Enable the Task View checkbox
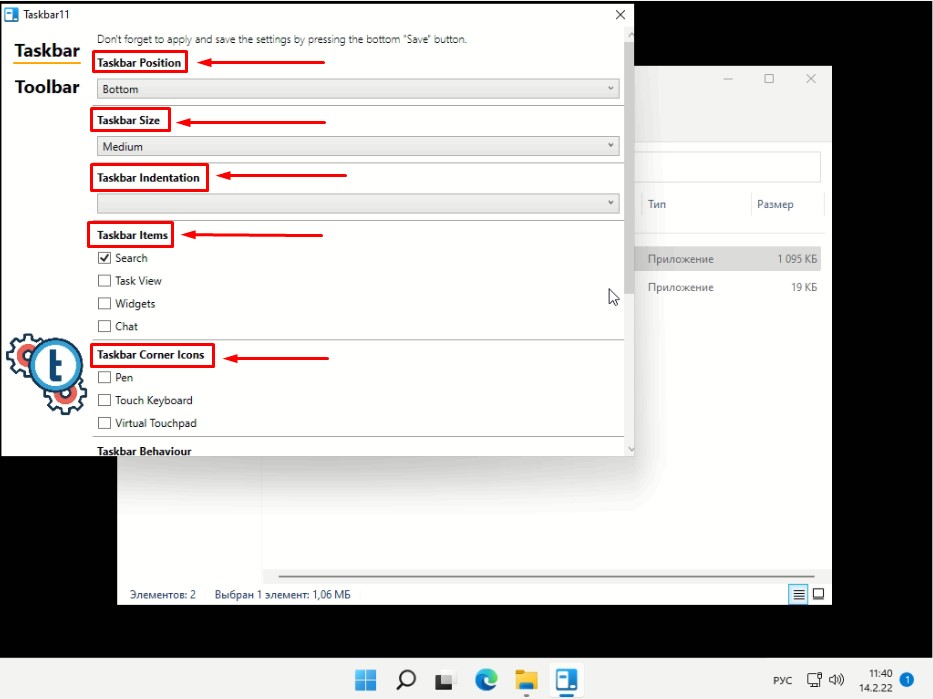 pyautogui.click(x=105, y=281)
